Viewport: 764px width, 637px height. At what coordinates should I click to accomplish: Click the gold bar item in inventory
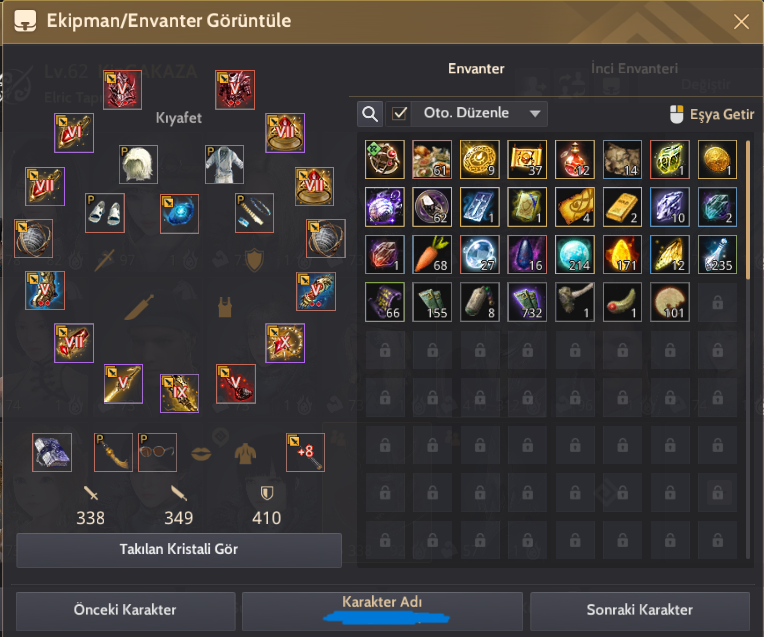point(622,207)
